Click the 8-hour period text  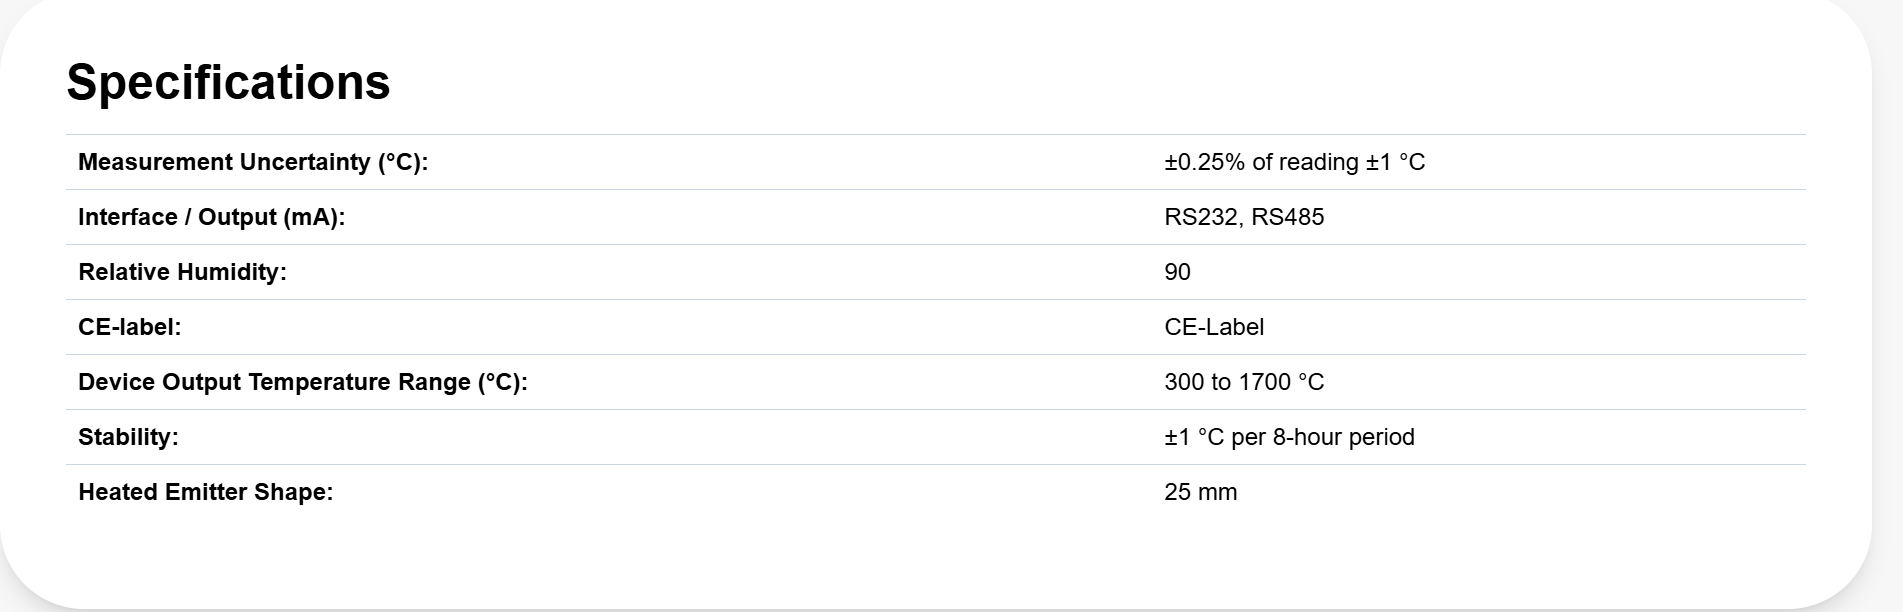pos(1343,437)
